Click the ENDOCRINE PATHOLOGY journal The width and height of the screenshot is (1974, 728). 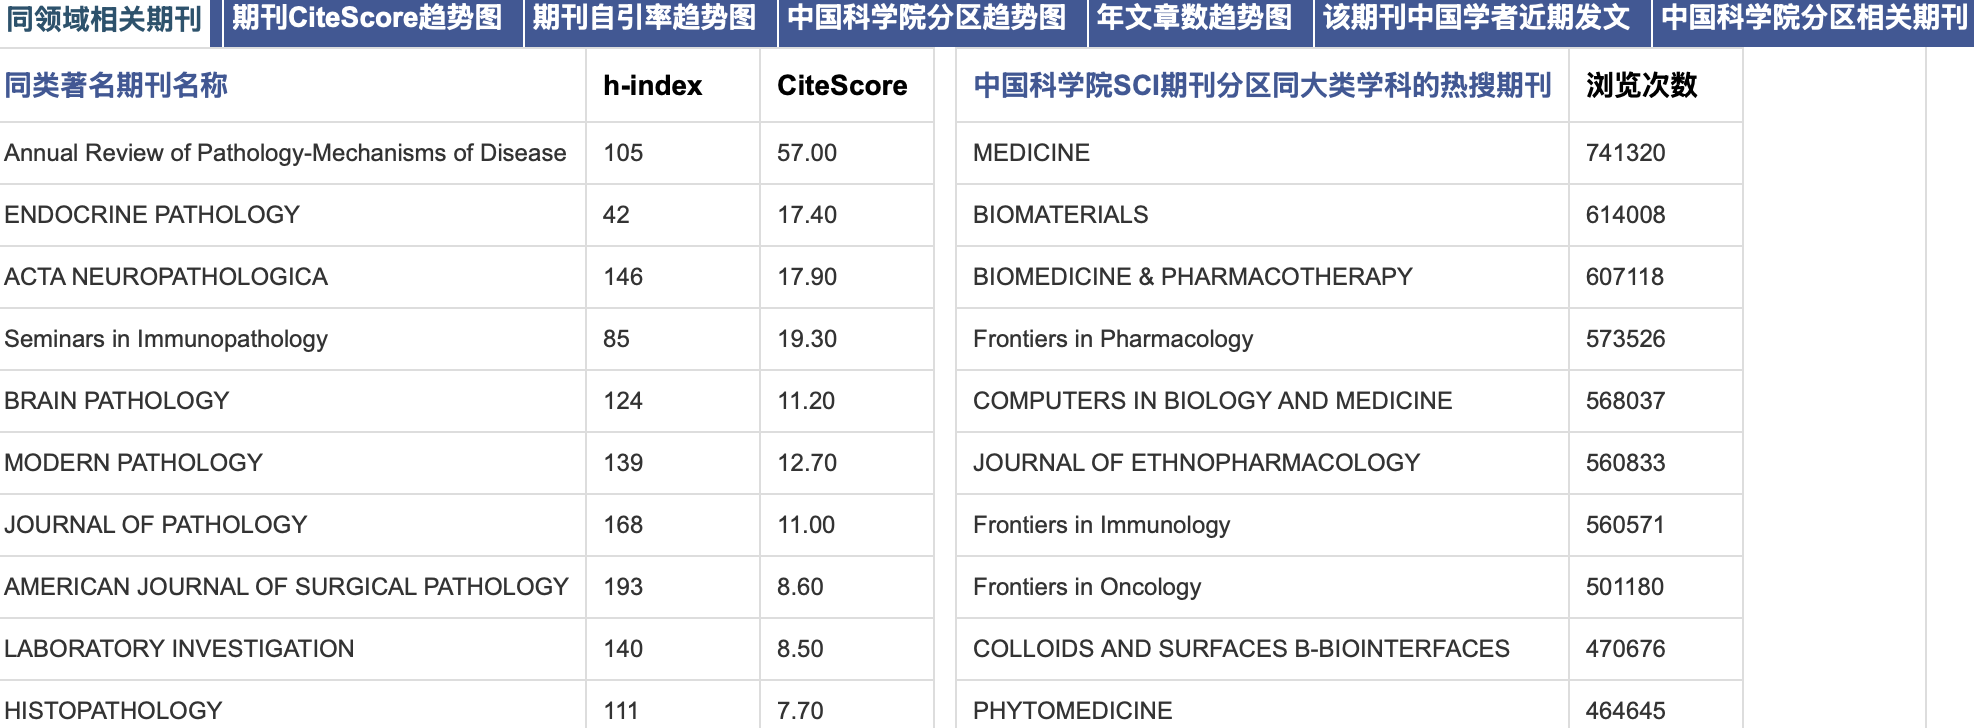click(152, 215)
